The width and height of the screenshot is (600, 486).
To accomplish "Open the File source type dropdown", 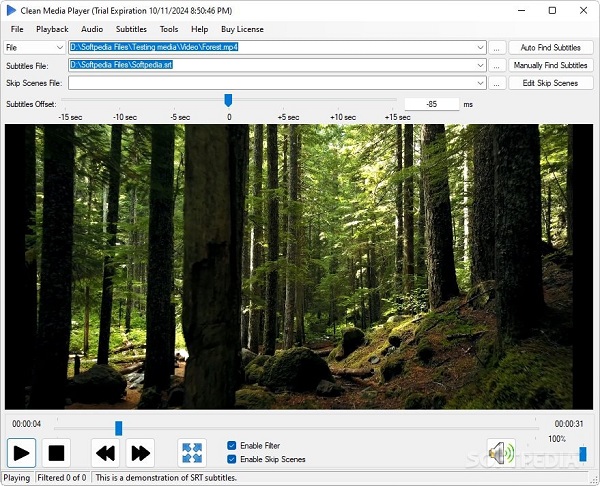I will point(34,47).
